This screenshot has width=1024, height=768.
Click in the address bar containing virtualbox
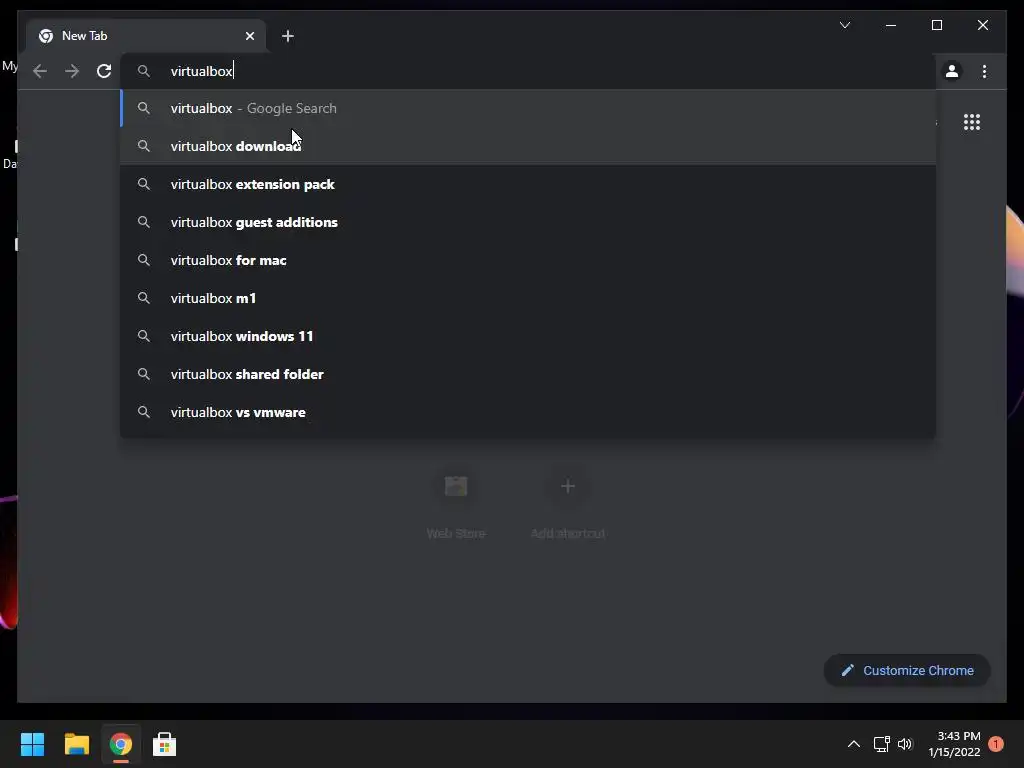click(528, 71)
